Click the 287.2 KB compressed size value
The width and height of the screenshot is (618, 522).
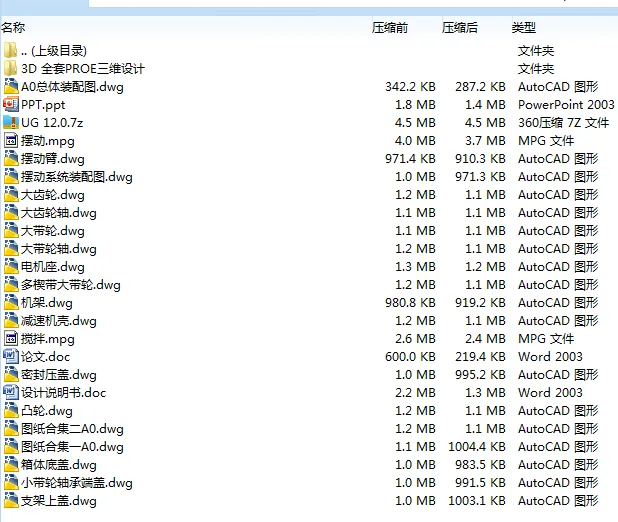(x=480, y=86)
